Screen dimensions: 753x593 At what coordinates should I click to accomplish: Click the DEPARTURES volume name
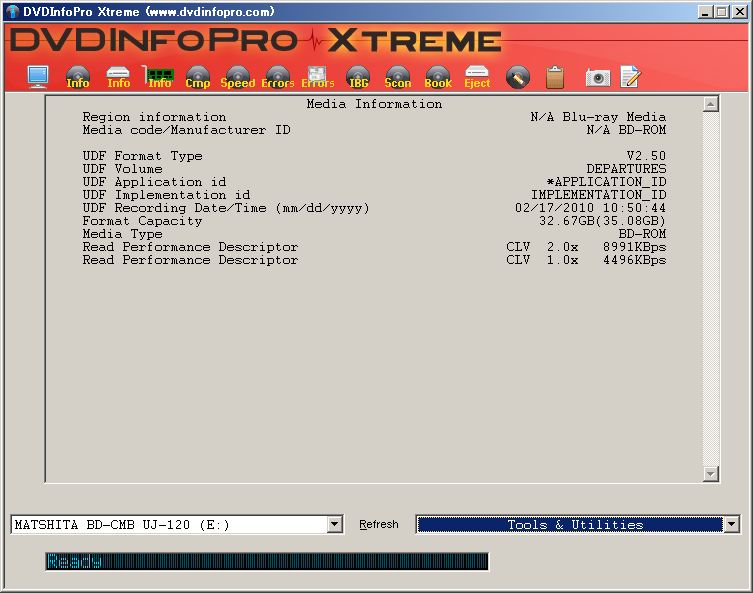[x=626, y=169]
